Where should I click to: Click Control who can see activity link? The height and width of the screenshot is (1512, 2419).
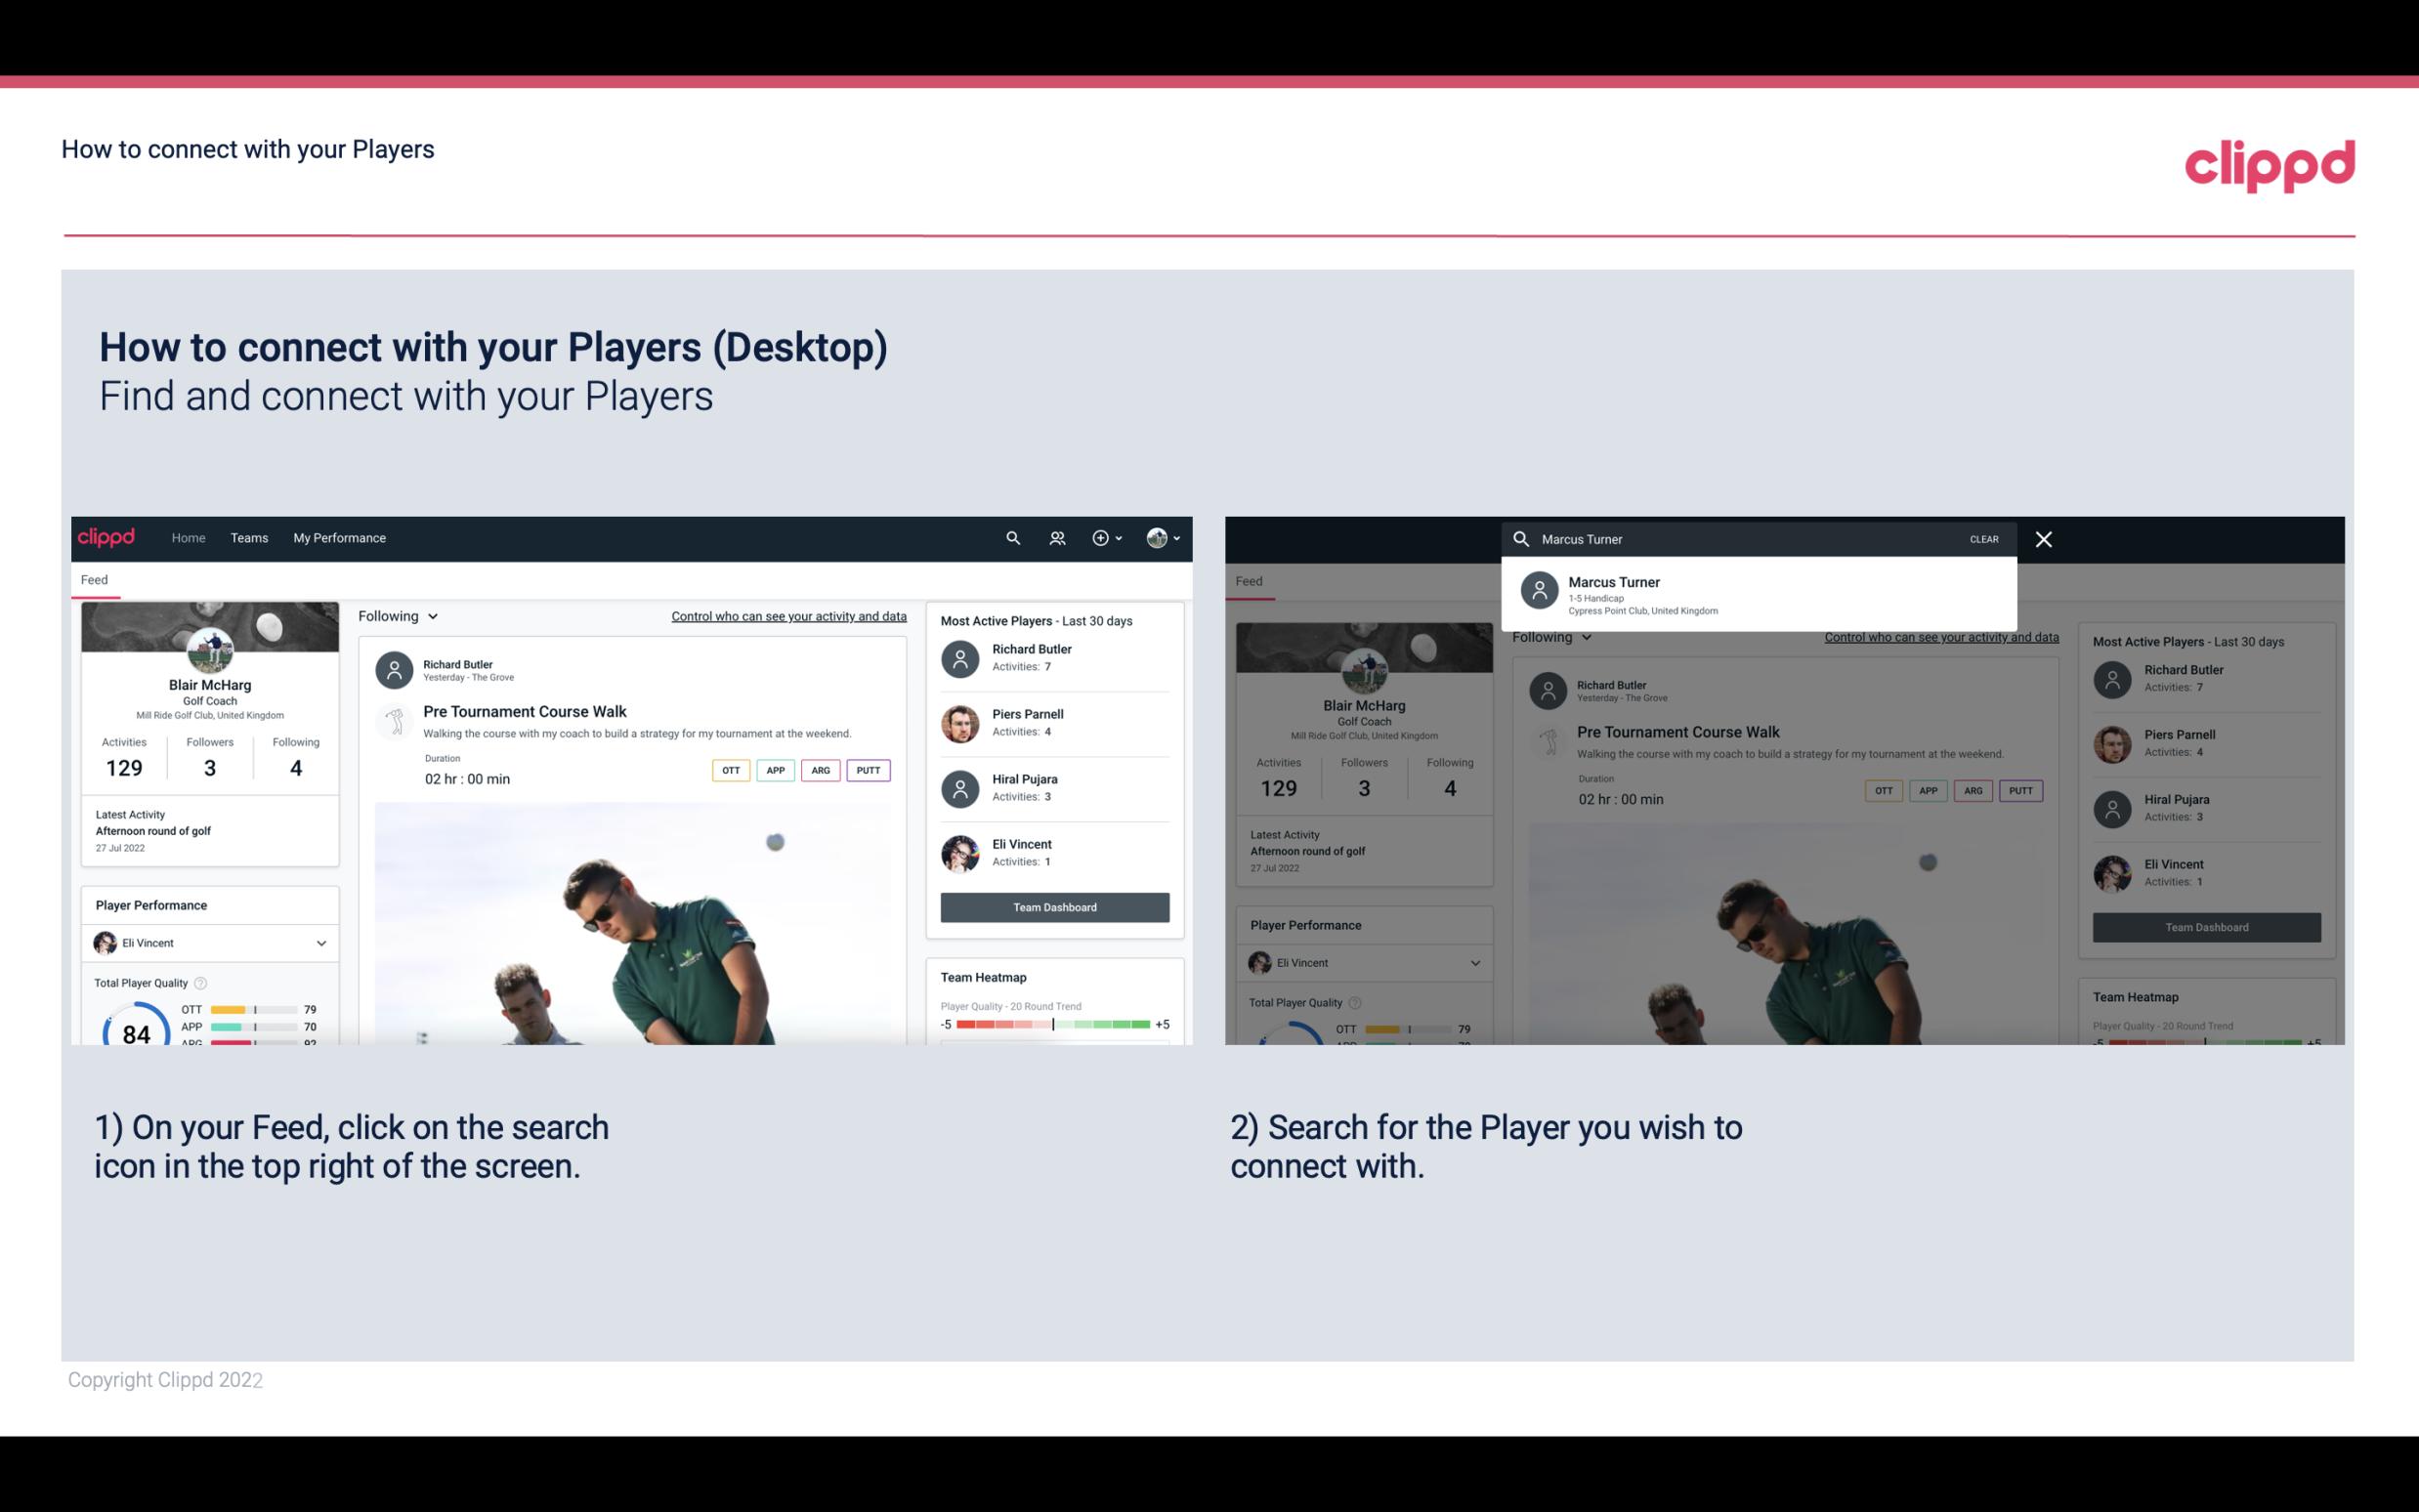tap(787, 615)
